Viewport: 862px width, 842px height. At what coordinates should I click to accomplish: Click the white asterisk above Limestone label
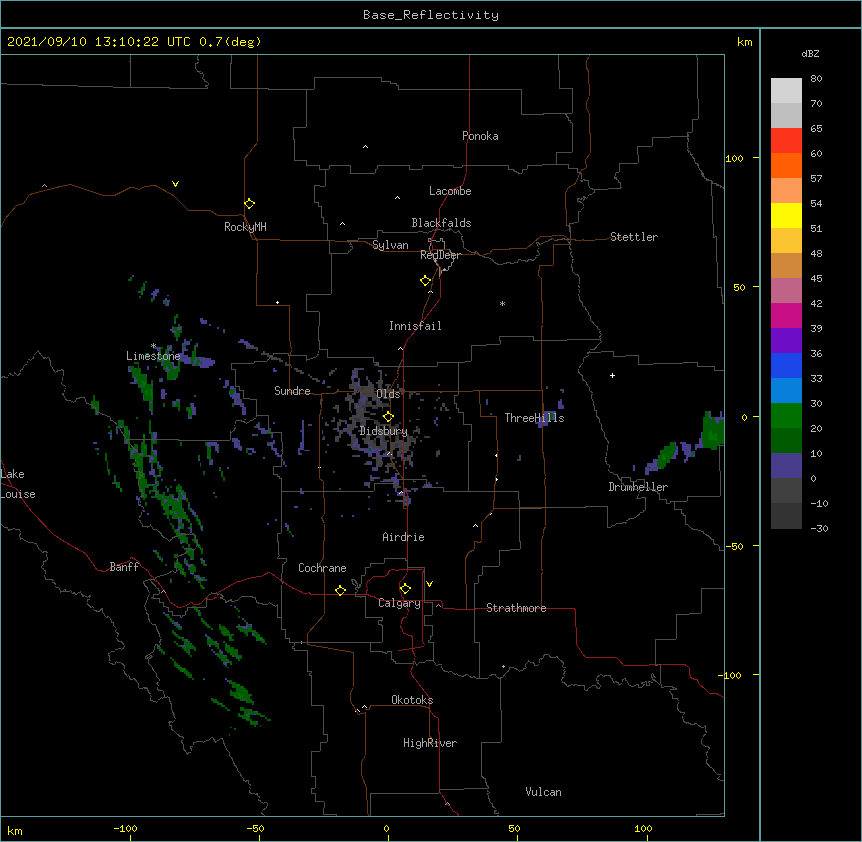tap(154, 346)
